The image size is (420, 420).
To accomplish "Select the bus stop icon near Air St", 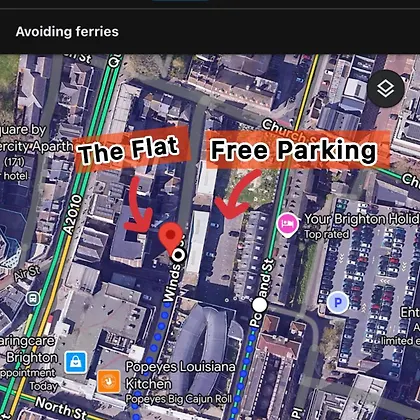I will point(33,298).
